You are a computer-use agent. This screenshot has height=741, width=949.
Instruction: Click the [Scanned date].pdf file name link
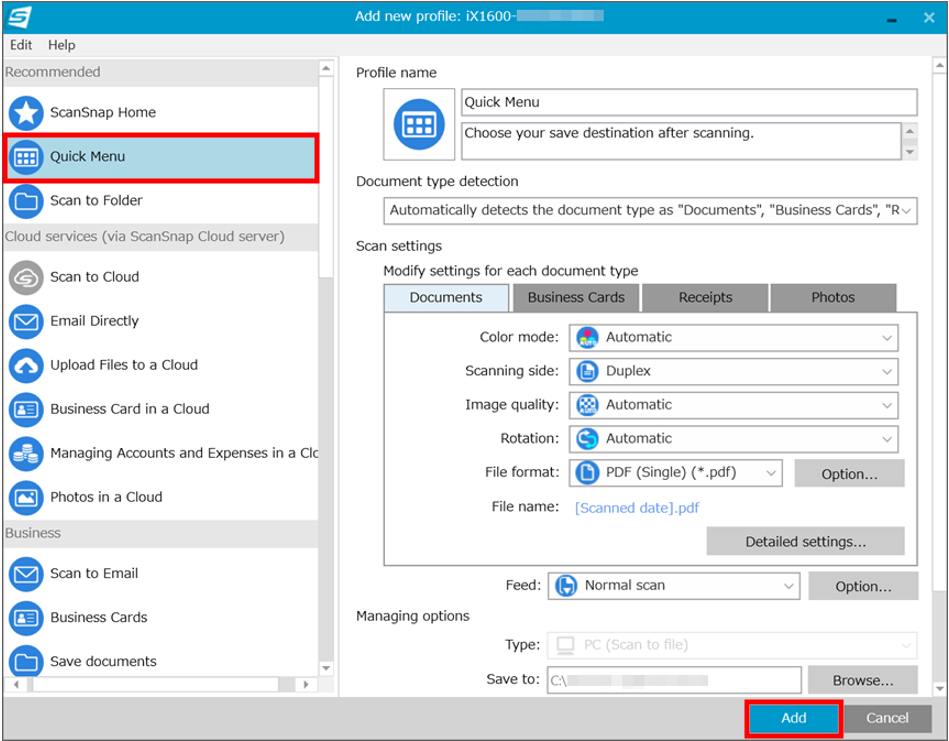637,508
